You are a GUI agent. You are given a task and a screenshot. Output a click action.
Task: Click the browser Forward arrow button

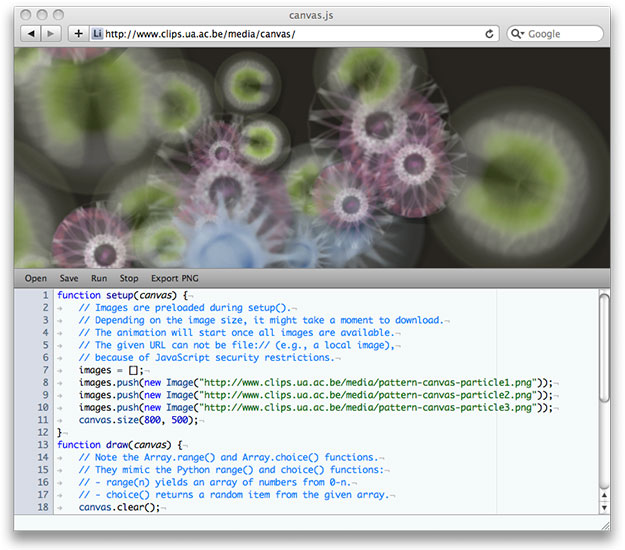[51, 33]
